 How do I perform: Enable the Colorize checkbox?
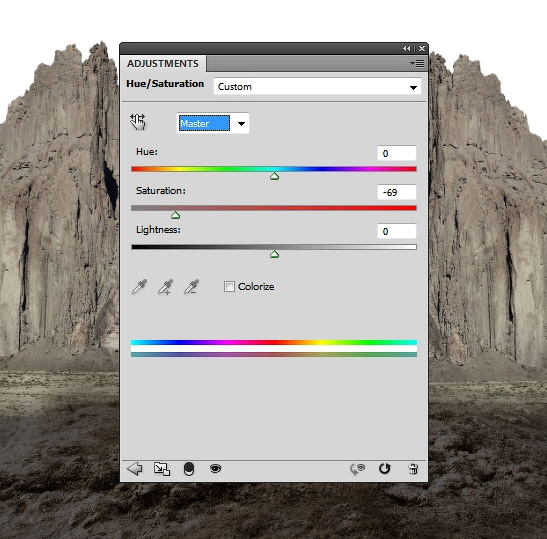coord(229,286)
